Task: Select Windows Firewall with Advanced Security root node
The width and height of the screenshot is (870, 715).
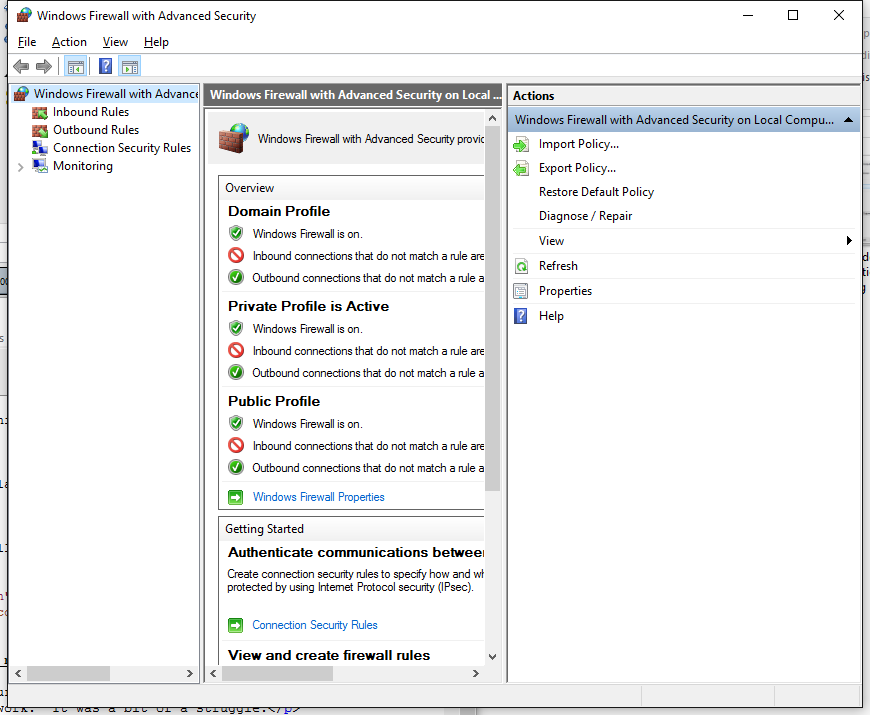Action: [116, 94]
